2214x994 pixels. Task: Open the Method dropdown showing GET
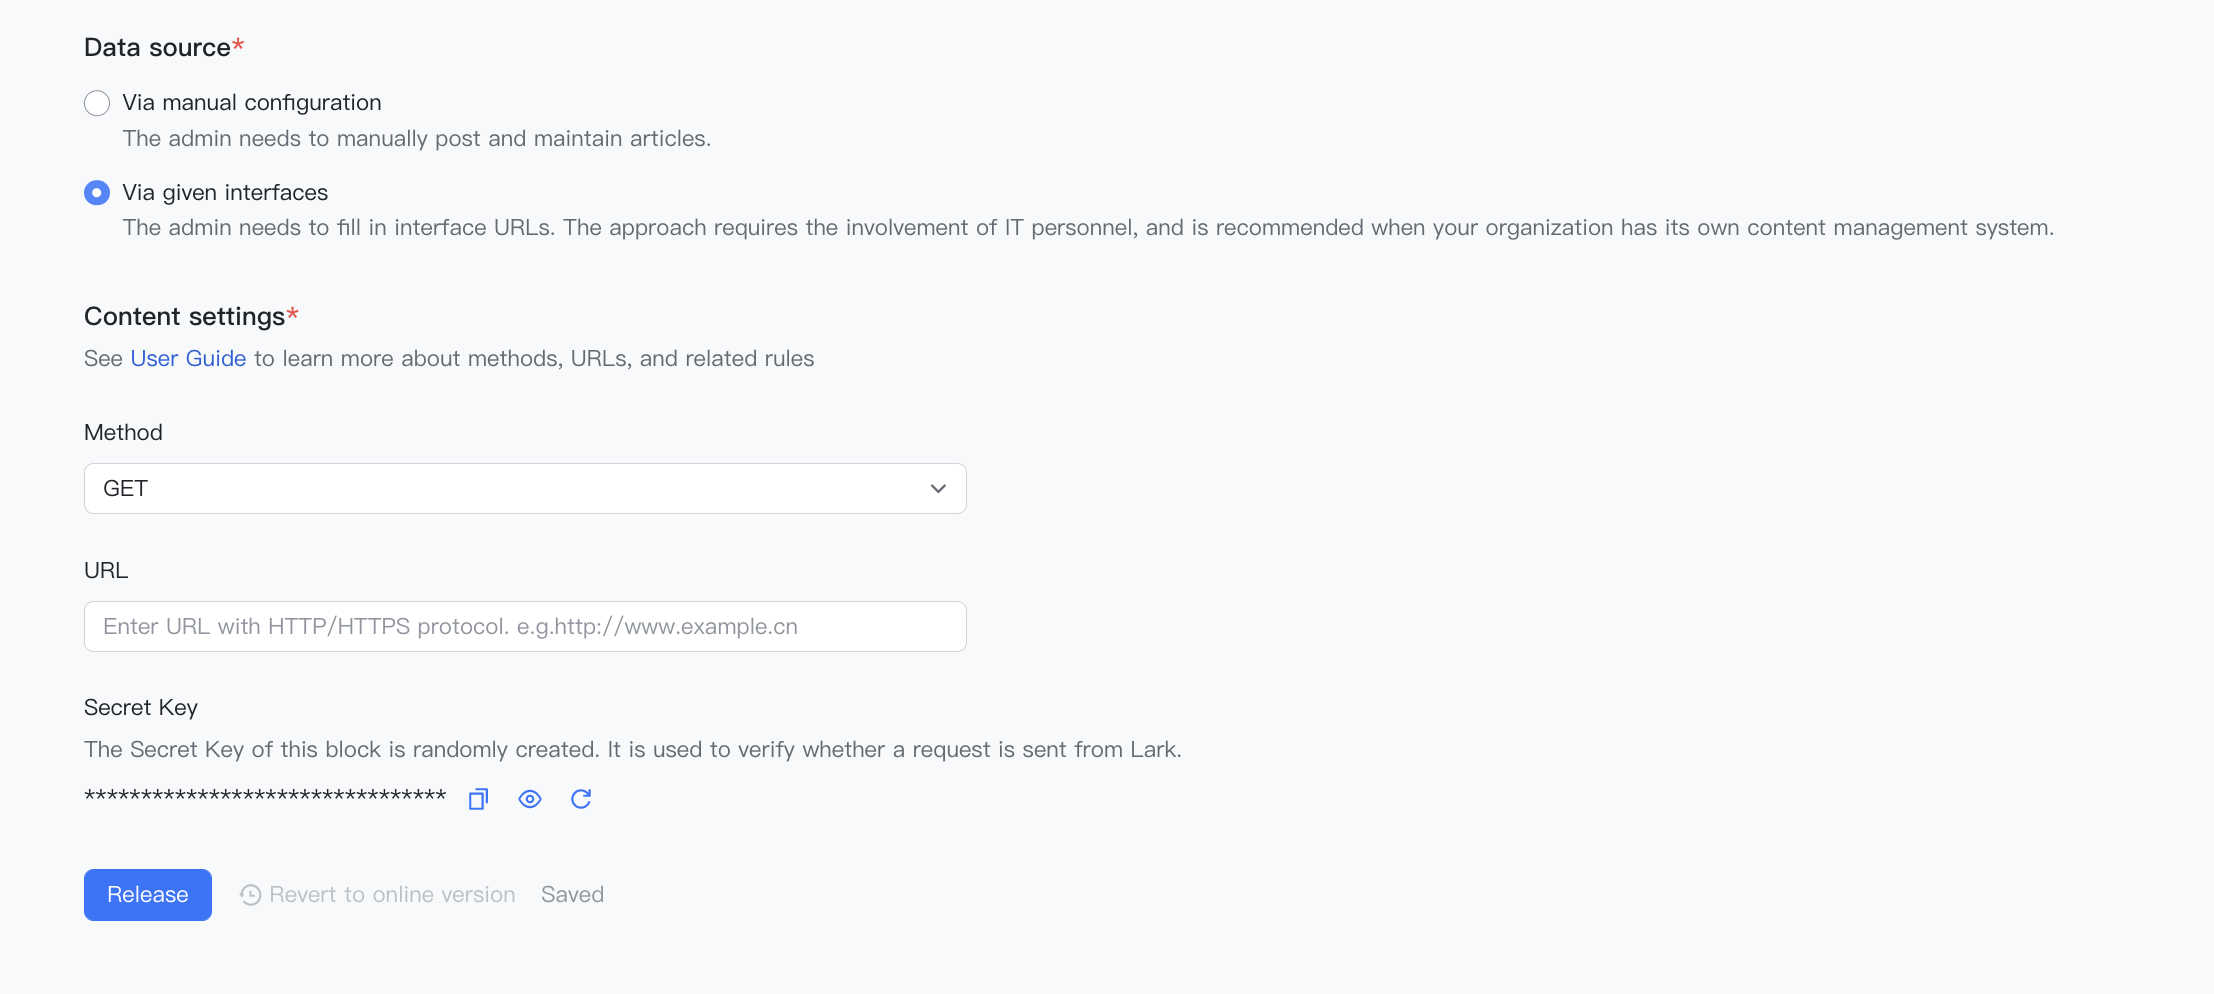pyautogui.click(x=525, y=488)
